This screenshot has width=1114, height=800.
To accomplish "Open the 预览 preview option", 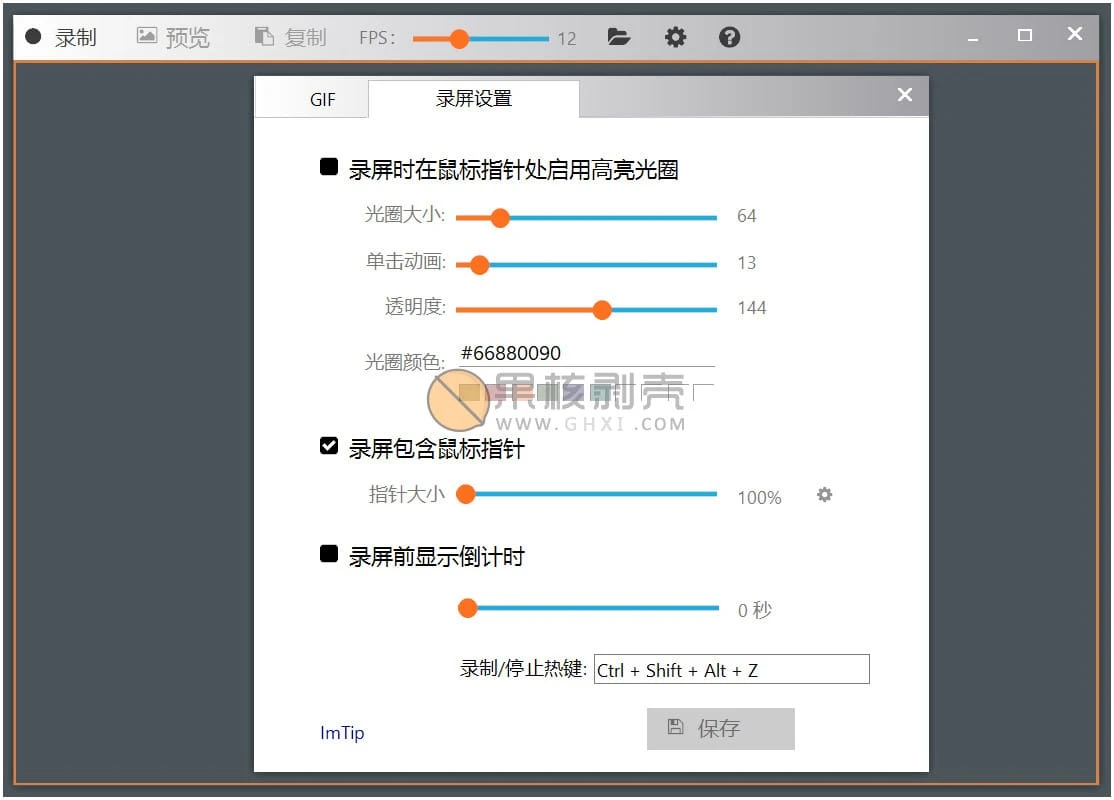I will (x=173, y=38).
